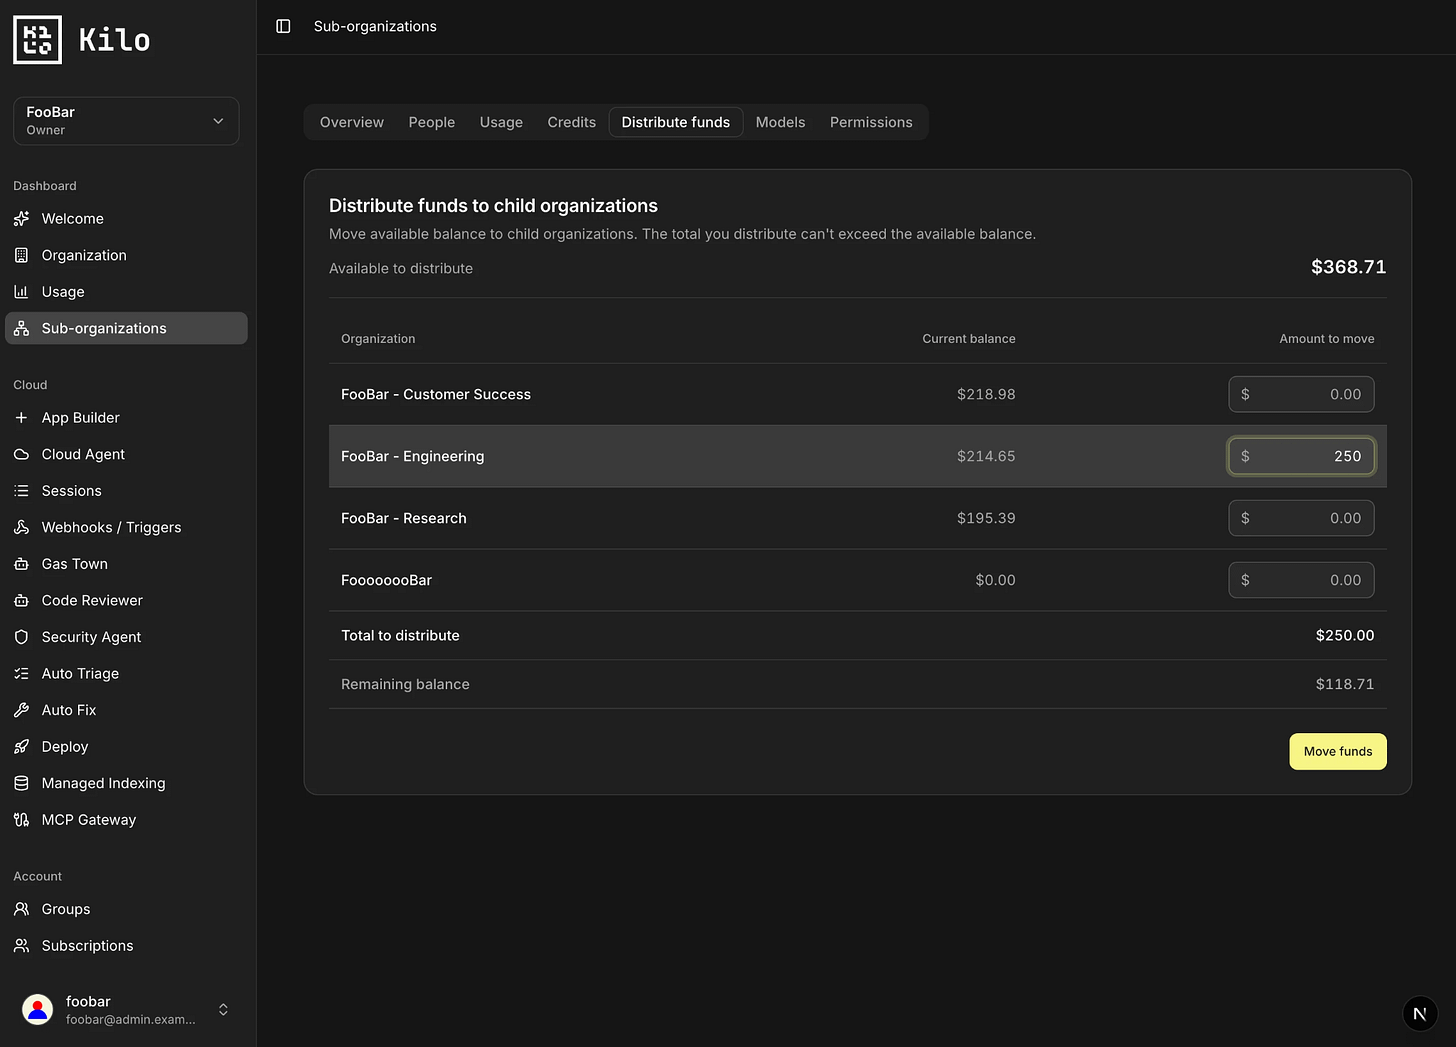Click the Usage bar chart icon
This screenshot has width=1456, height=1047.
pos(21,292)
